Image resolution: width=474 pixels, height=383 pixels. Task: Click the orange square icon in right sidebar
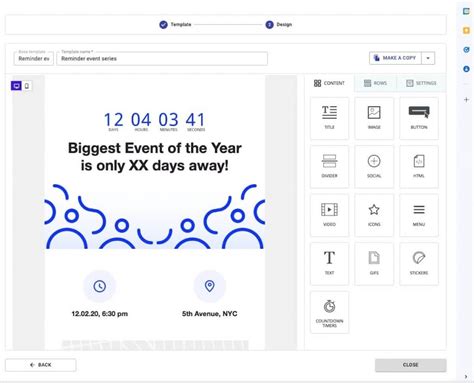point(466,31)
